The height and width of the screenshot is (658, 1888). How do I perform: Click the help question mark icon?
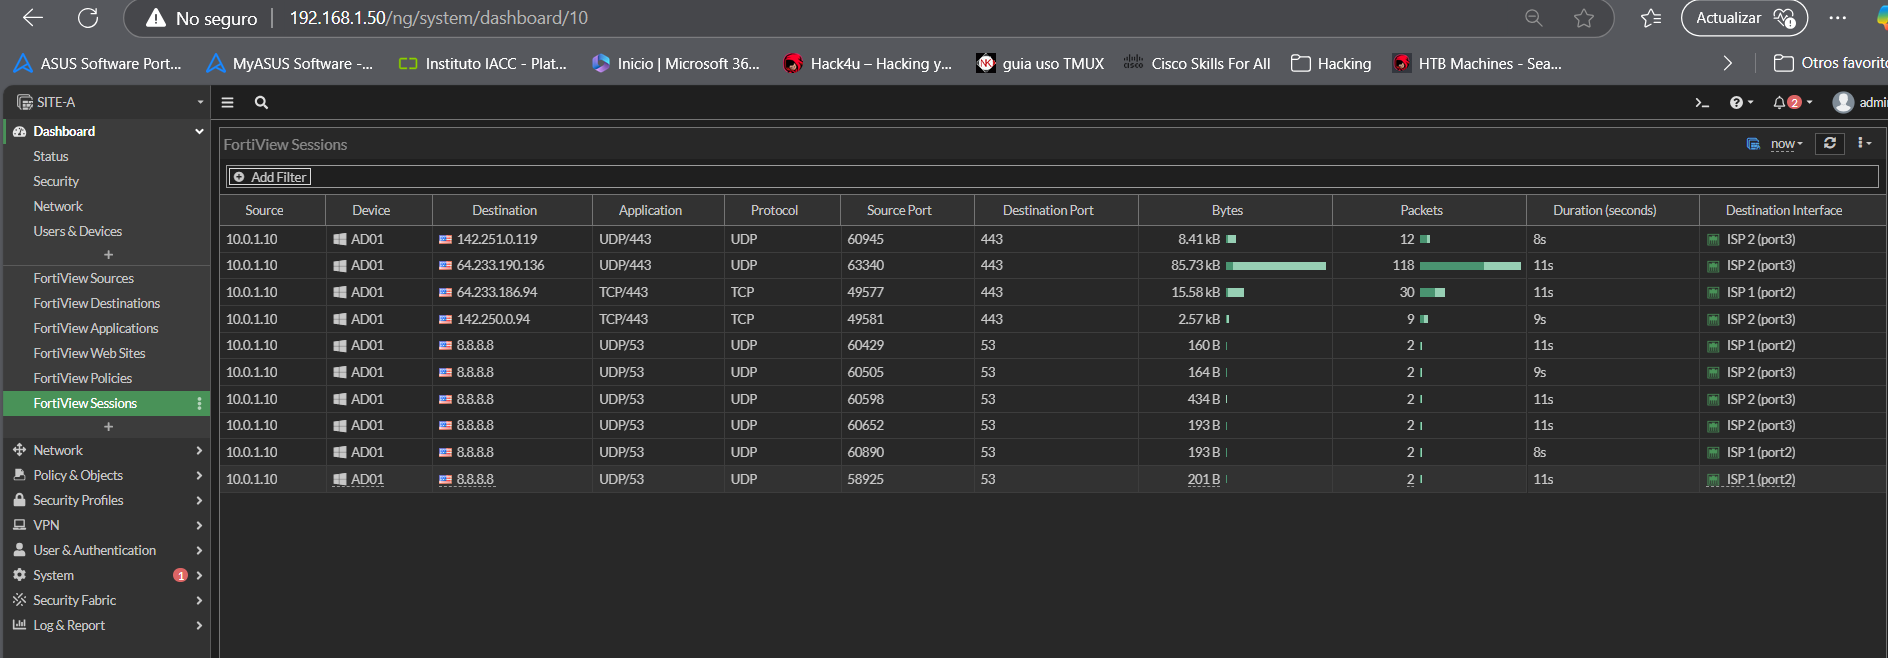pos(1736,103)
